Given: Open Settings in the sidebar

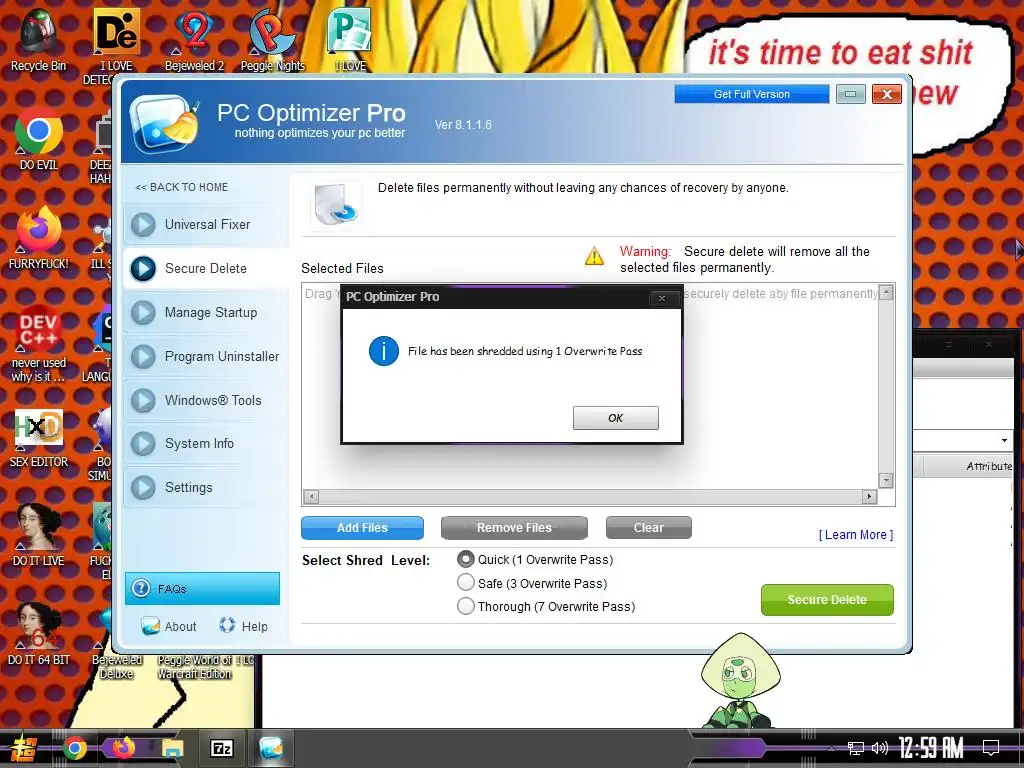Looking at the screenshot, I should click(x=206, y=487).
